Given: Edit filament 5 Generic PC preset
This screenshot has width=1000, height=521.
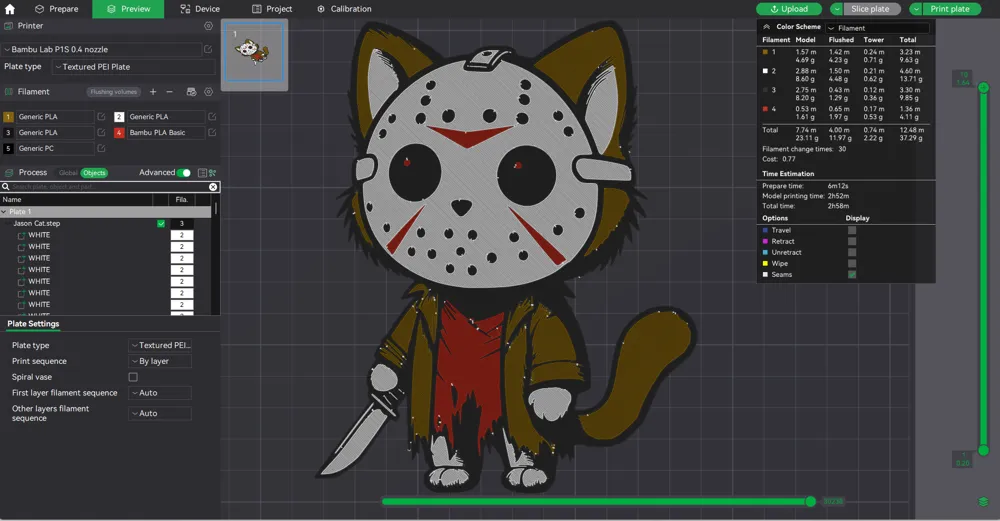Looking at the screenshot, I should pyautogui.click(x=101, y=149).
